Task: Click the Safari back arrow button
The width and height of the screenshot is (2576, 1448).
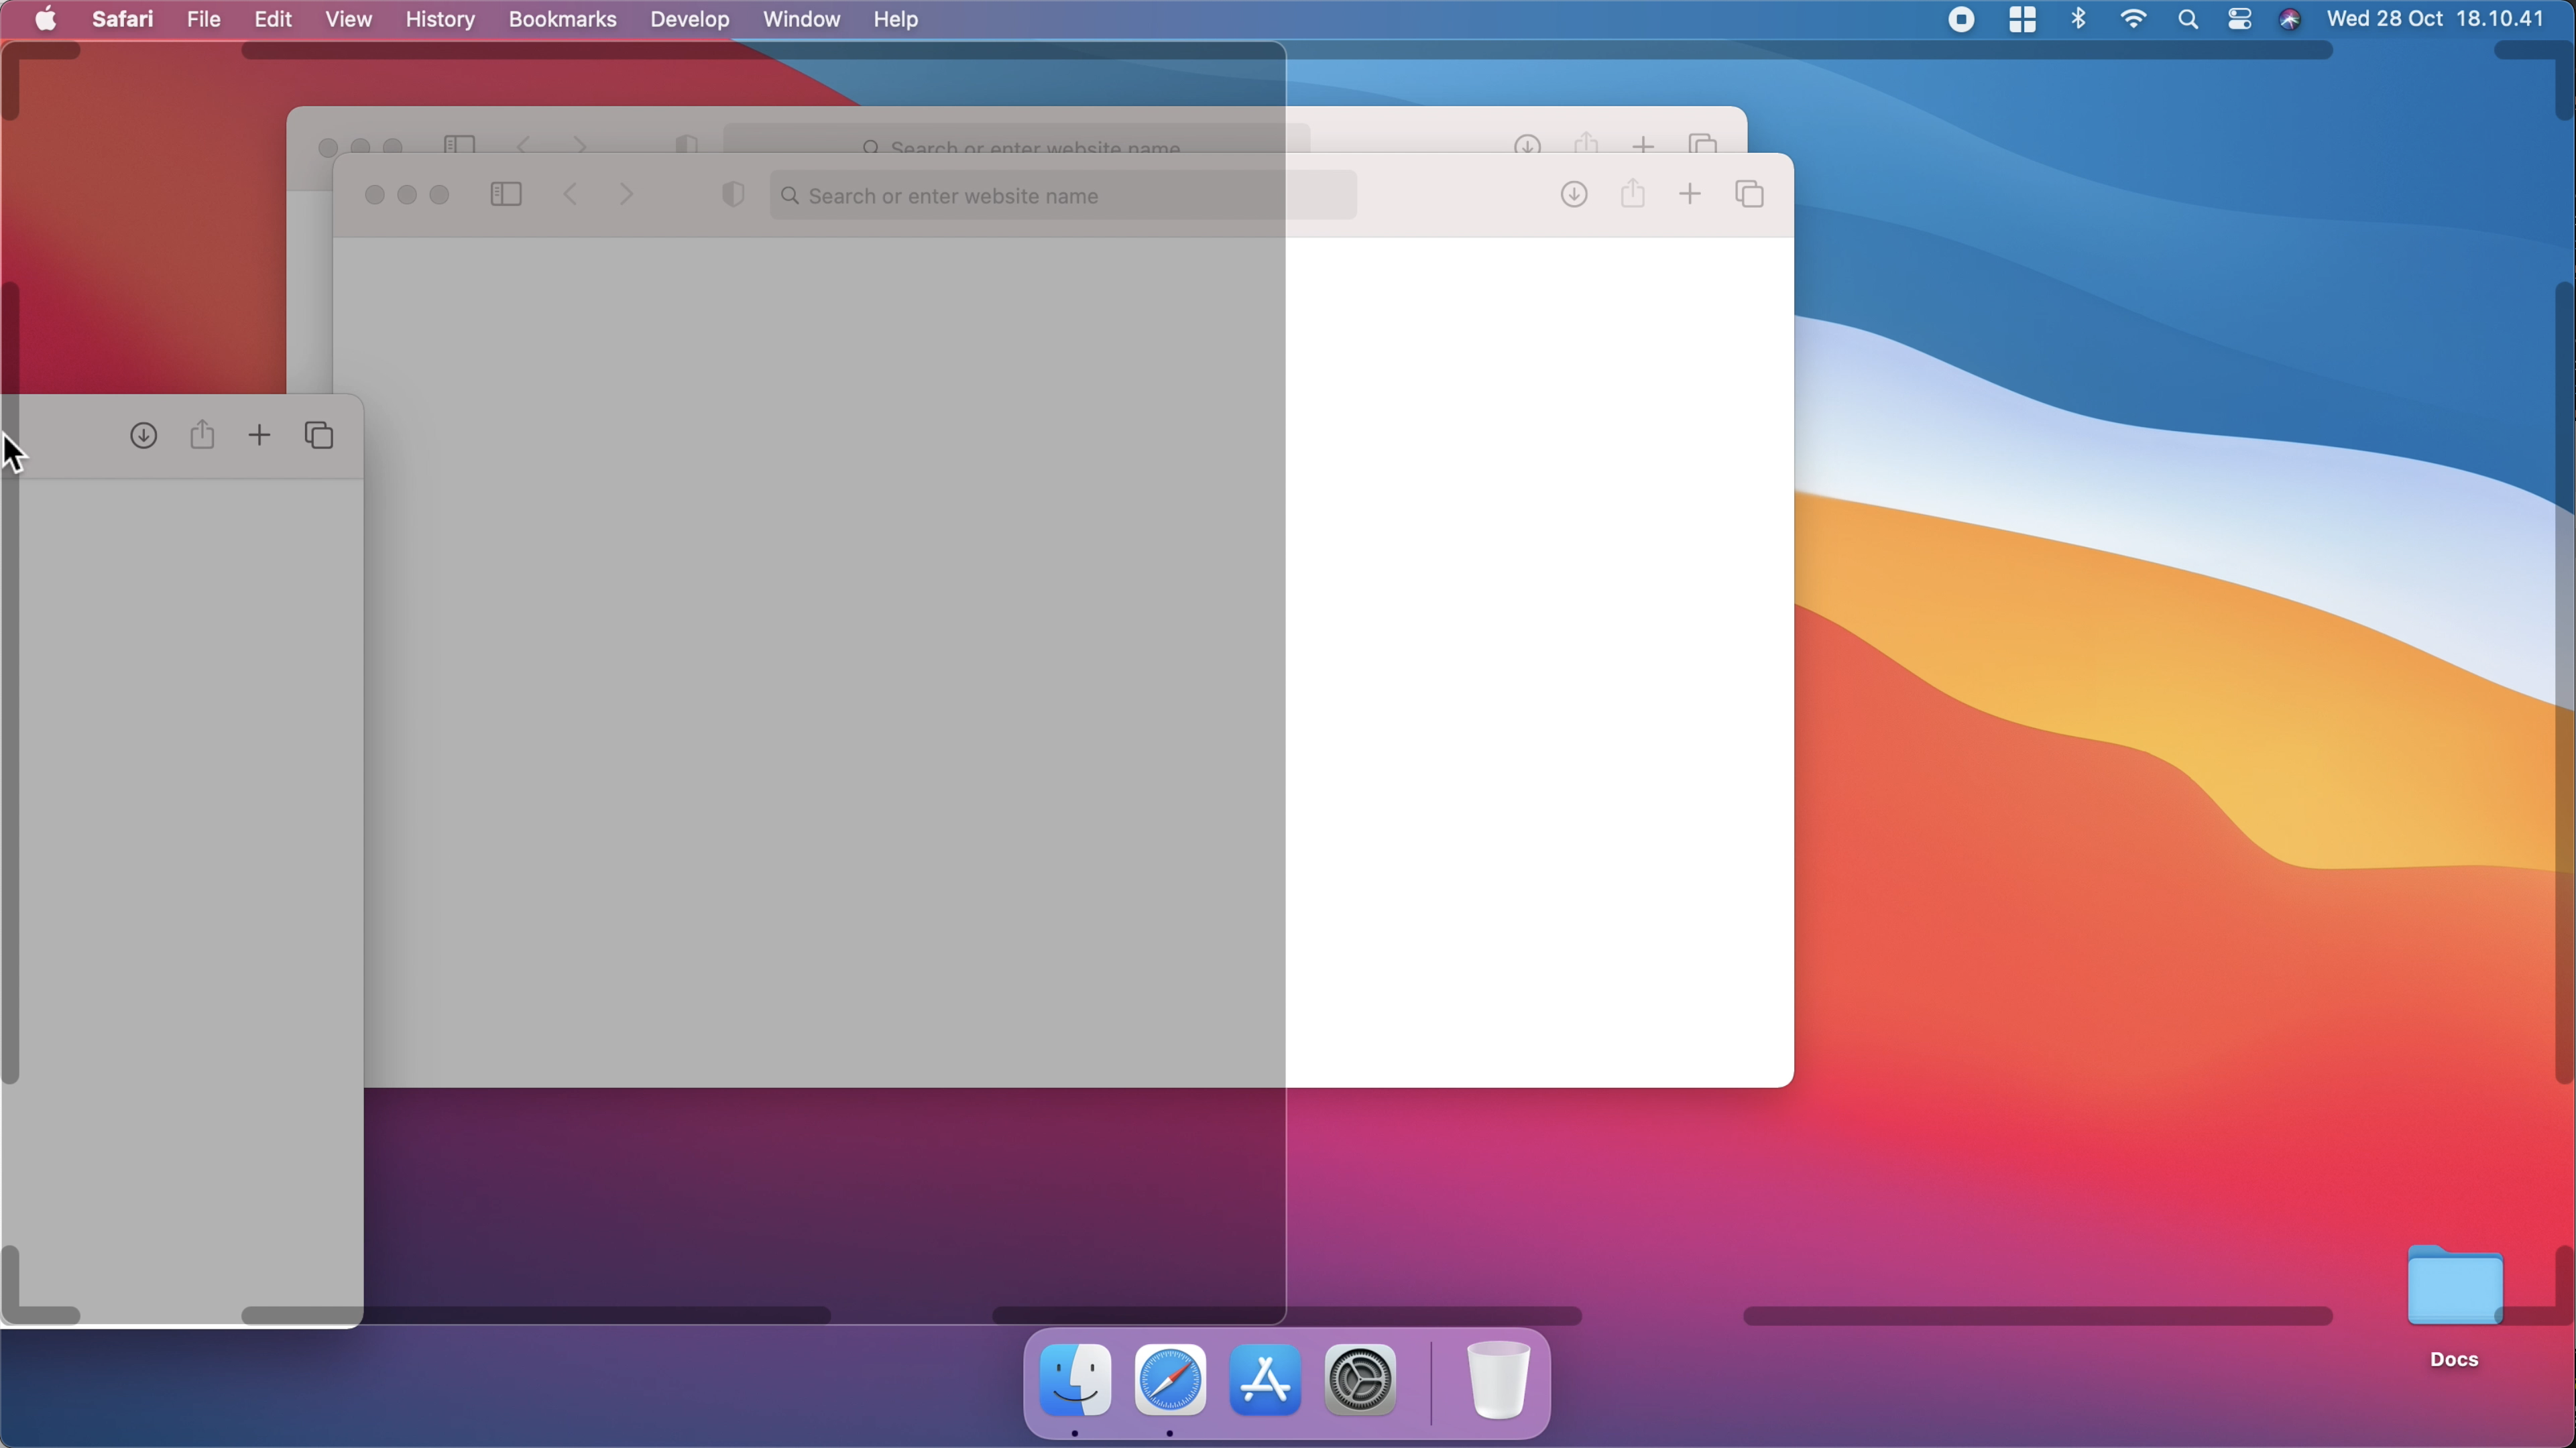Action: 571,195
